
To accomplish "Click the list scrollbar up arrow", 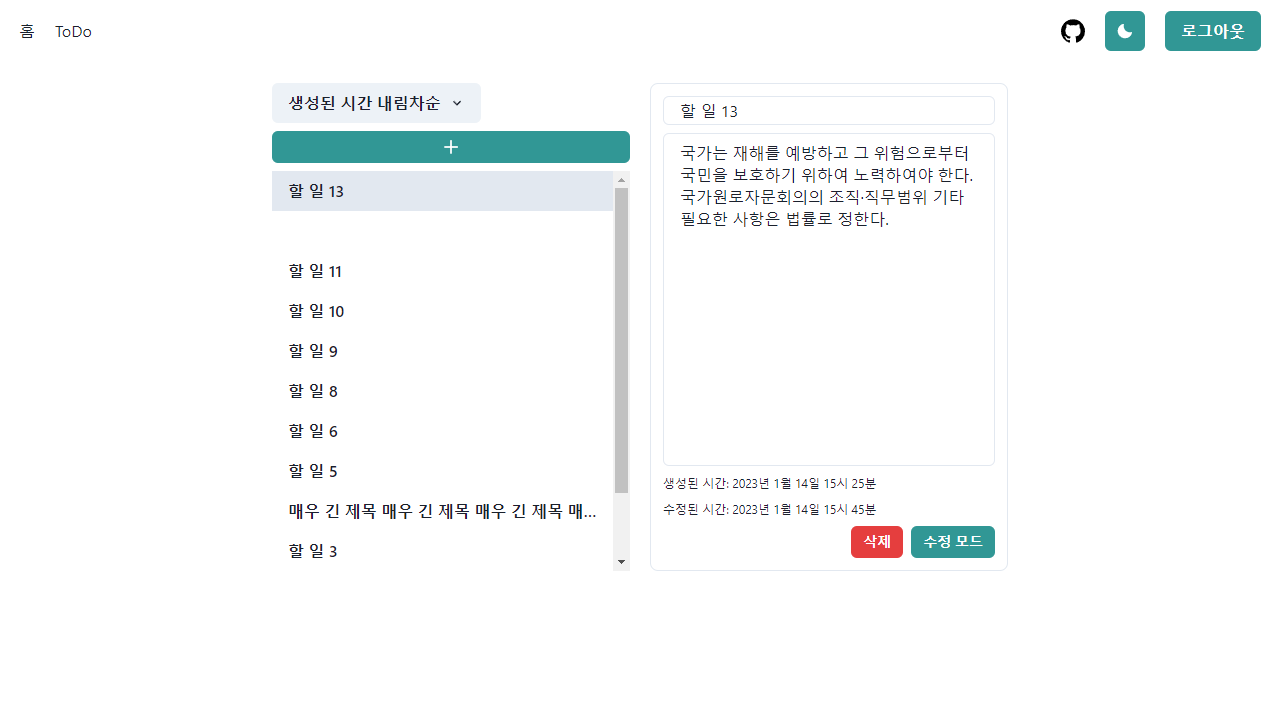I will click(x=622, y=180).
